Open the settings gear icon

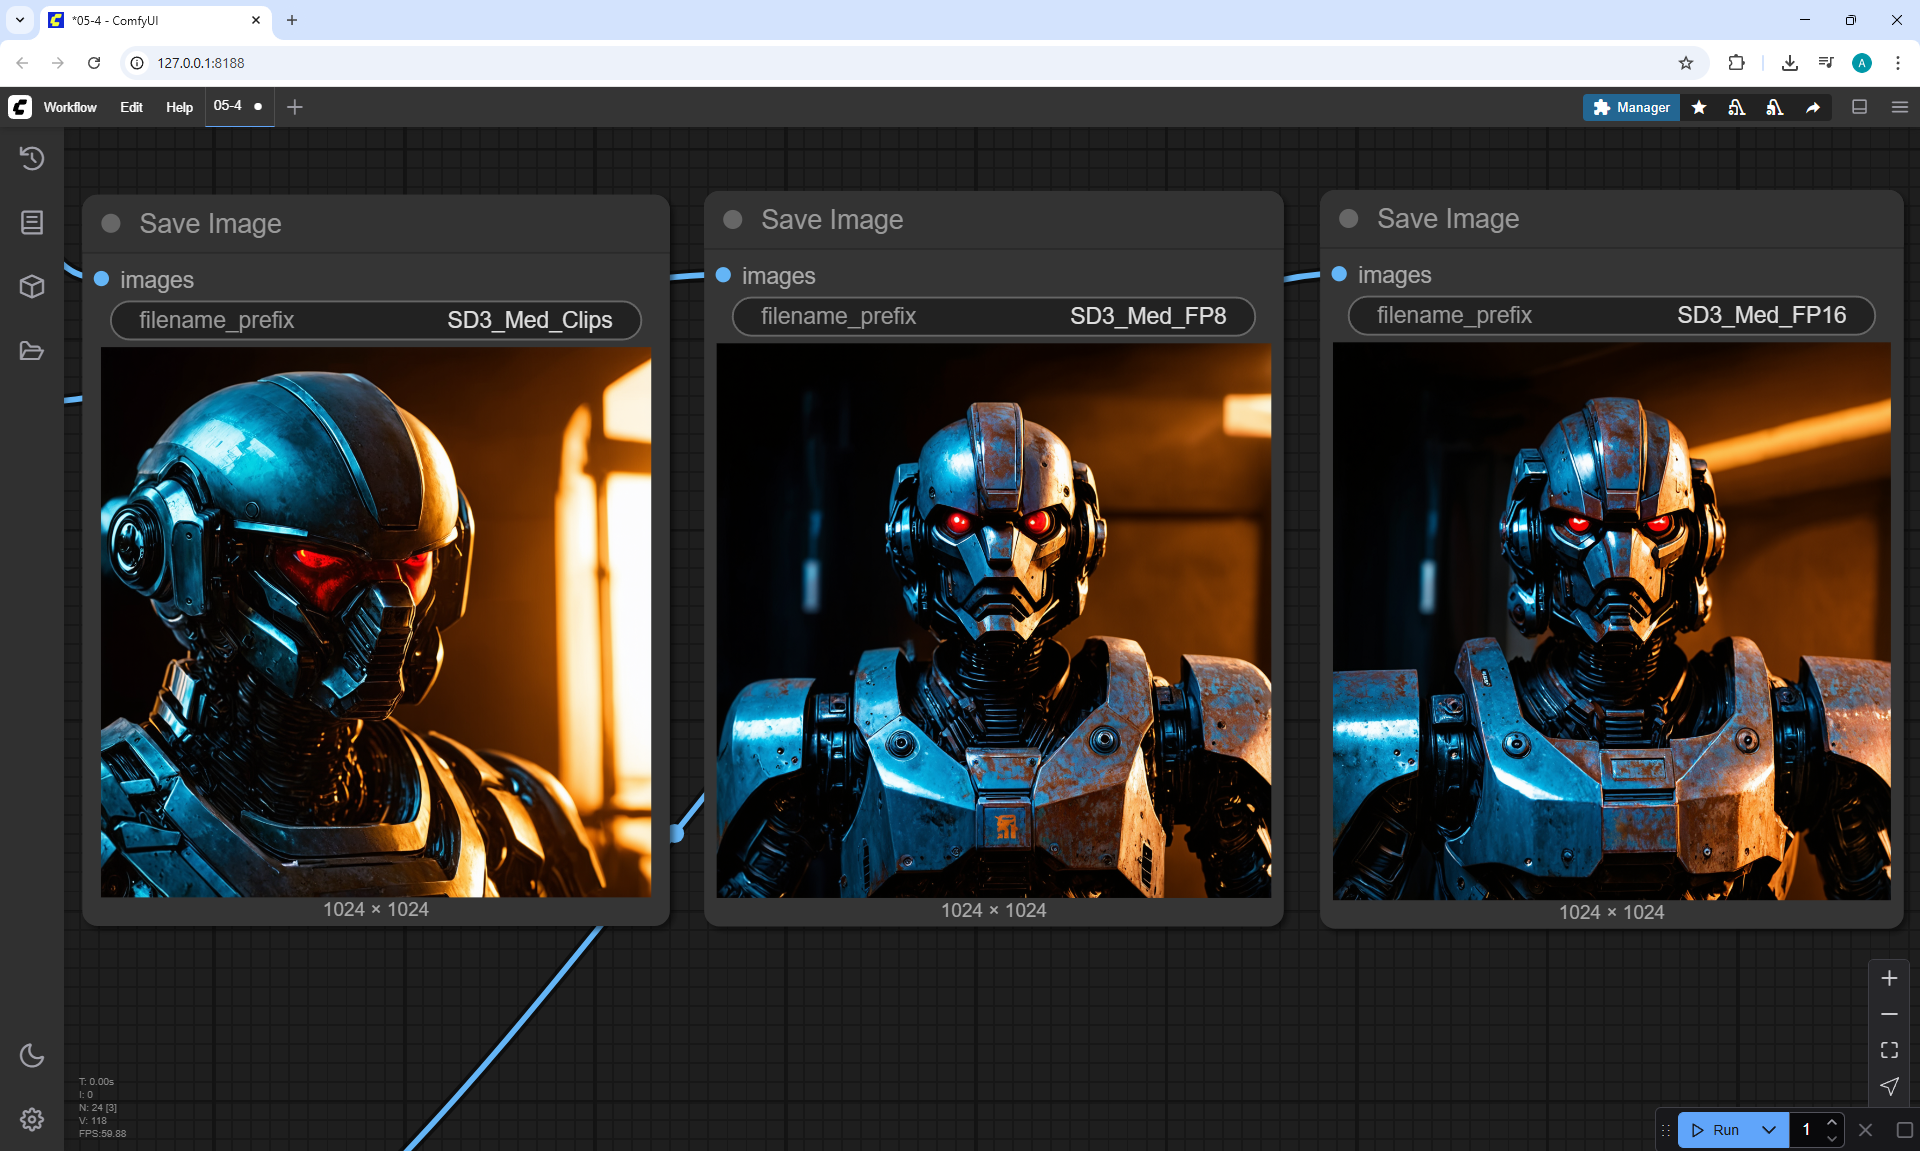click(x=32, y=1119)
